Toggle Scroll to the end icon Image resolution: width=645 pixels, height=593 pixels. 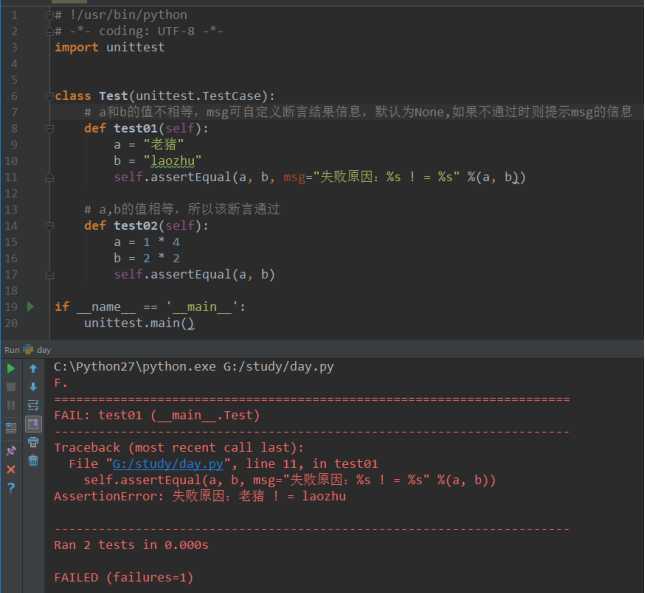pyautogui.click(x=33, y=424)
